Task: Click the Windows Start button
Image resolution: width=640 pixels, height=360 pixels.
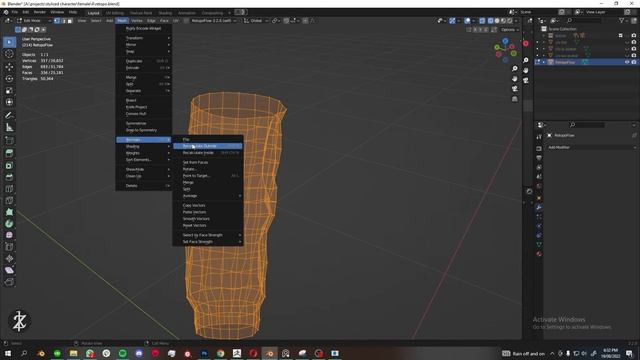Action: pos(8,353)
